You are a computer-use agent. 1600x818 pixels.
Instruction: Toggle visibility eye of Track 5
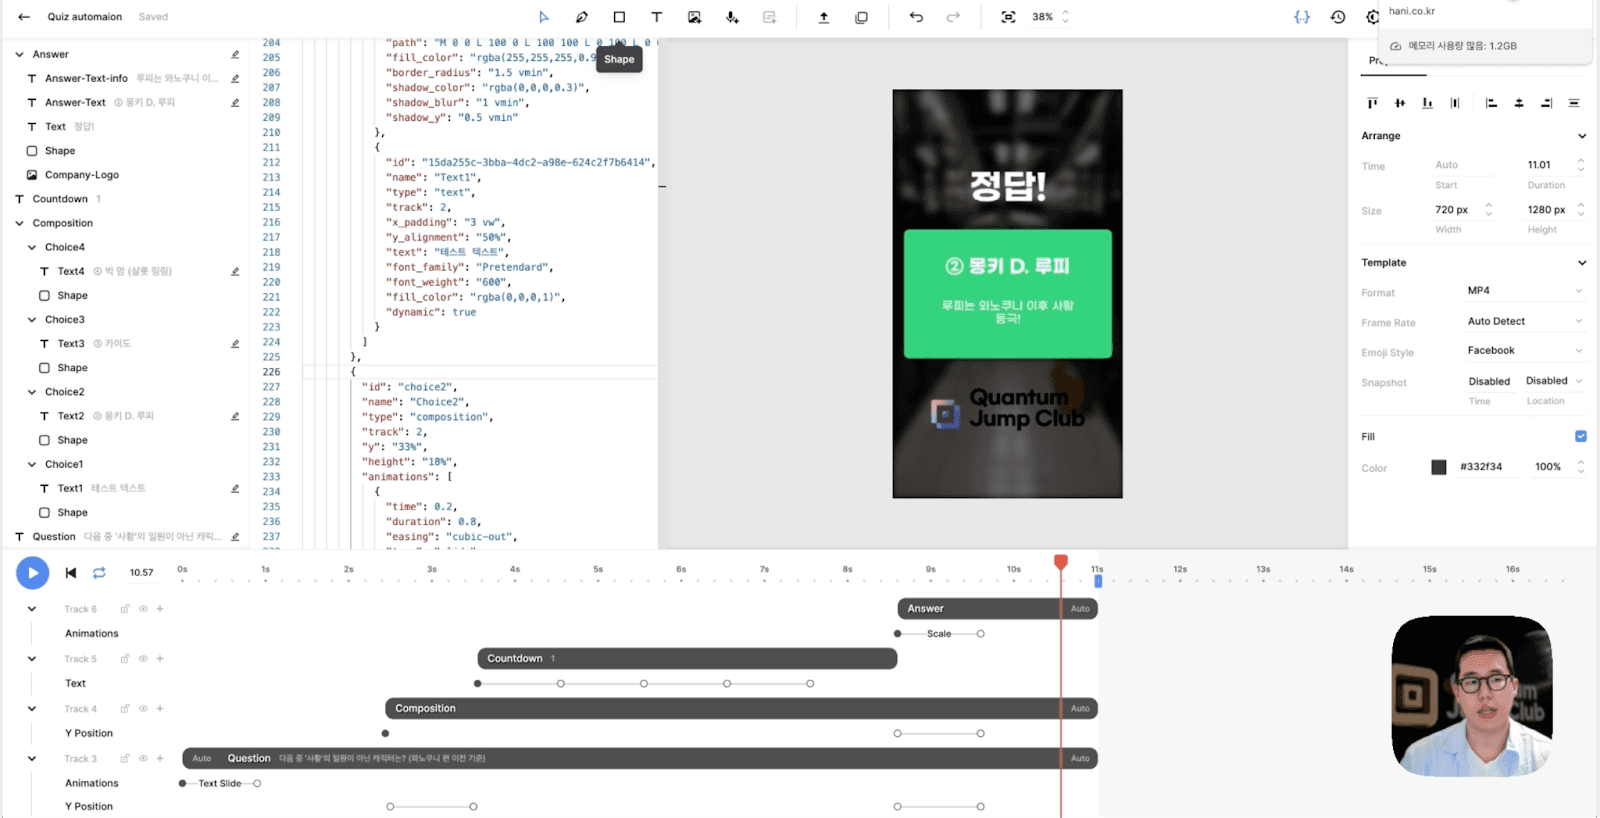[x=143, y=659]
